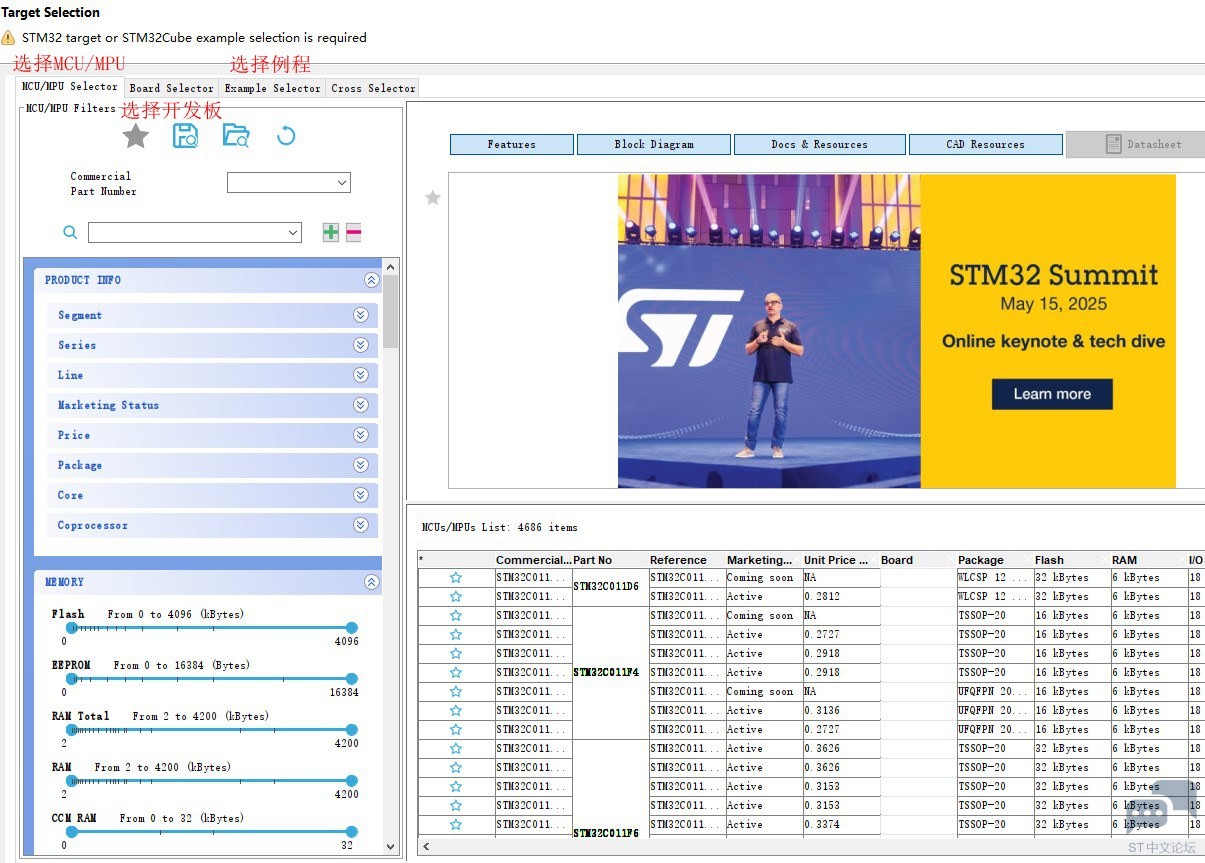
Task: Star the MCU row priced 0.2812
Action: click(456, 596)
